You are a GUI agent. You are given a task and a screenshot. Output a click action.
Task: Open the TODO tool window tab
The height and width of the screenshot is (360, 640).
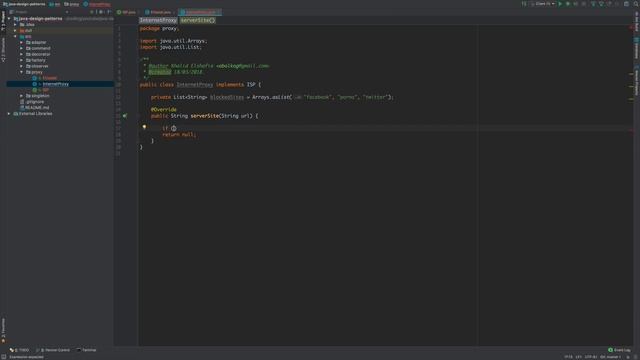(19, 350)
